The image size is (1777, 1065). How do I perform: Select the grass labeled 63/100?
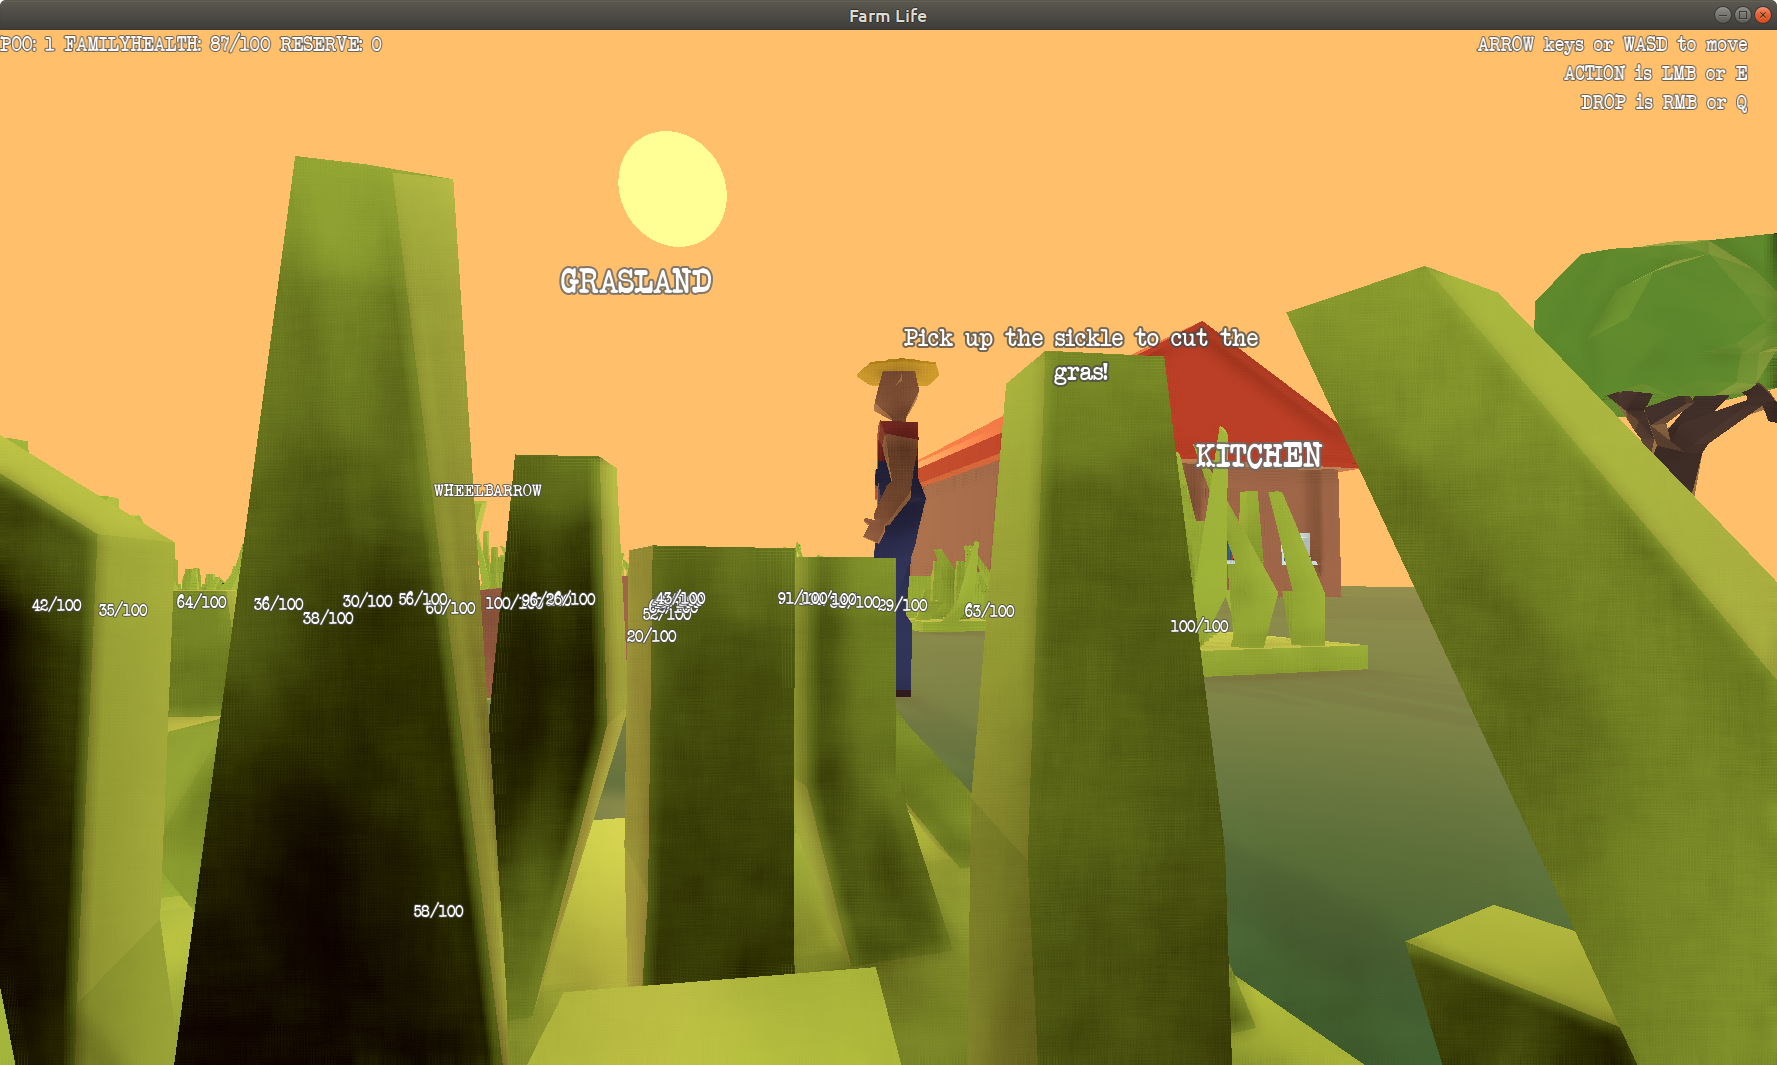click(x=989, y=611)
